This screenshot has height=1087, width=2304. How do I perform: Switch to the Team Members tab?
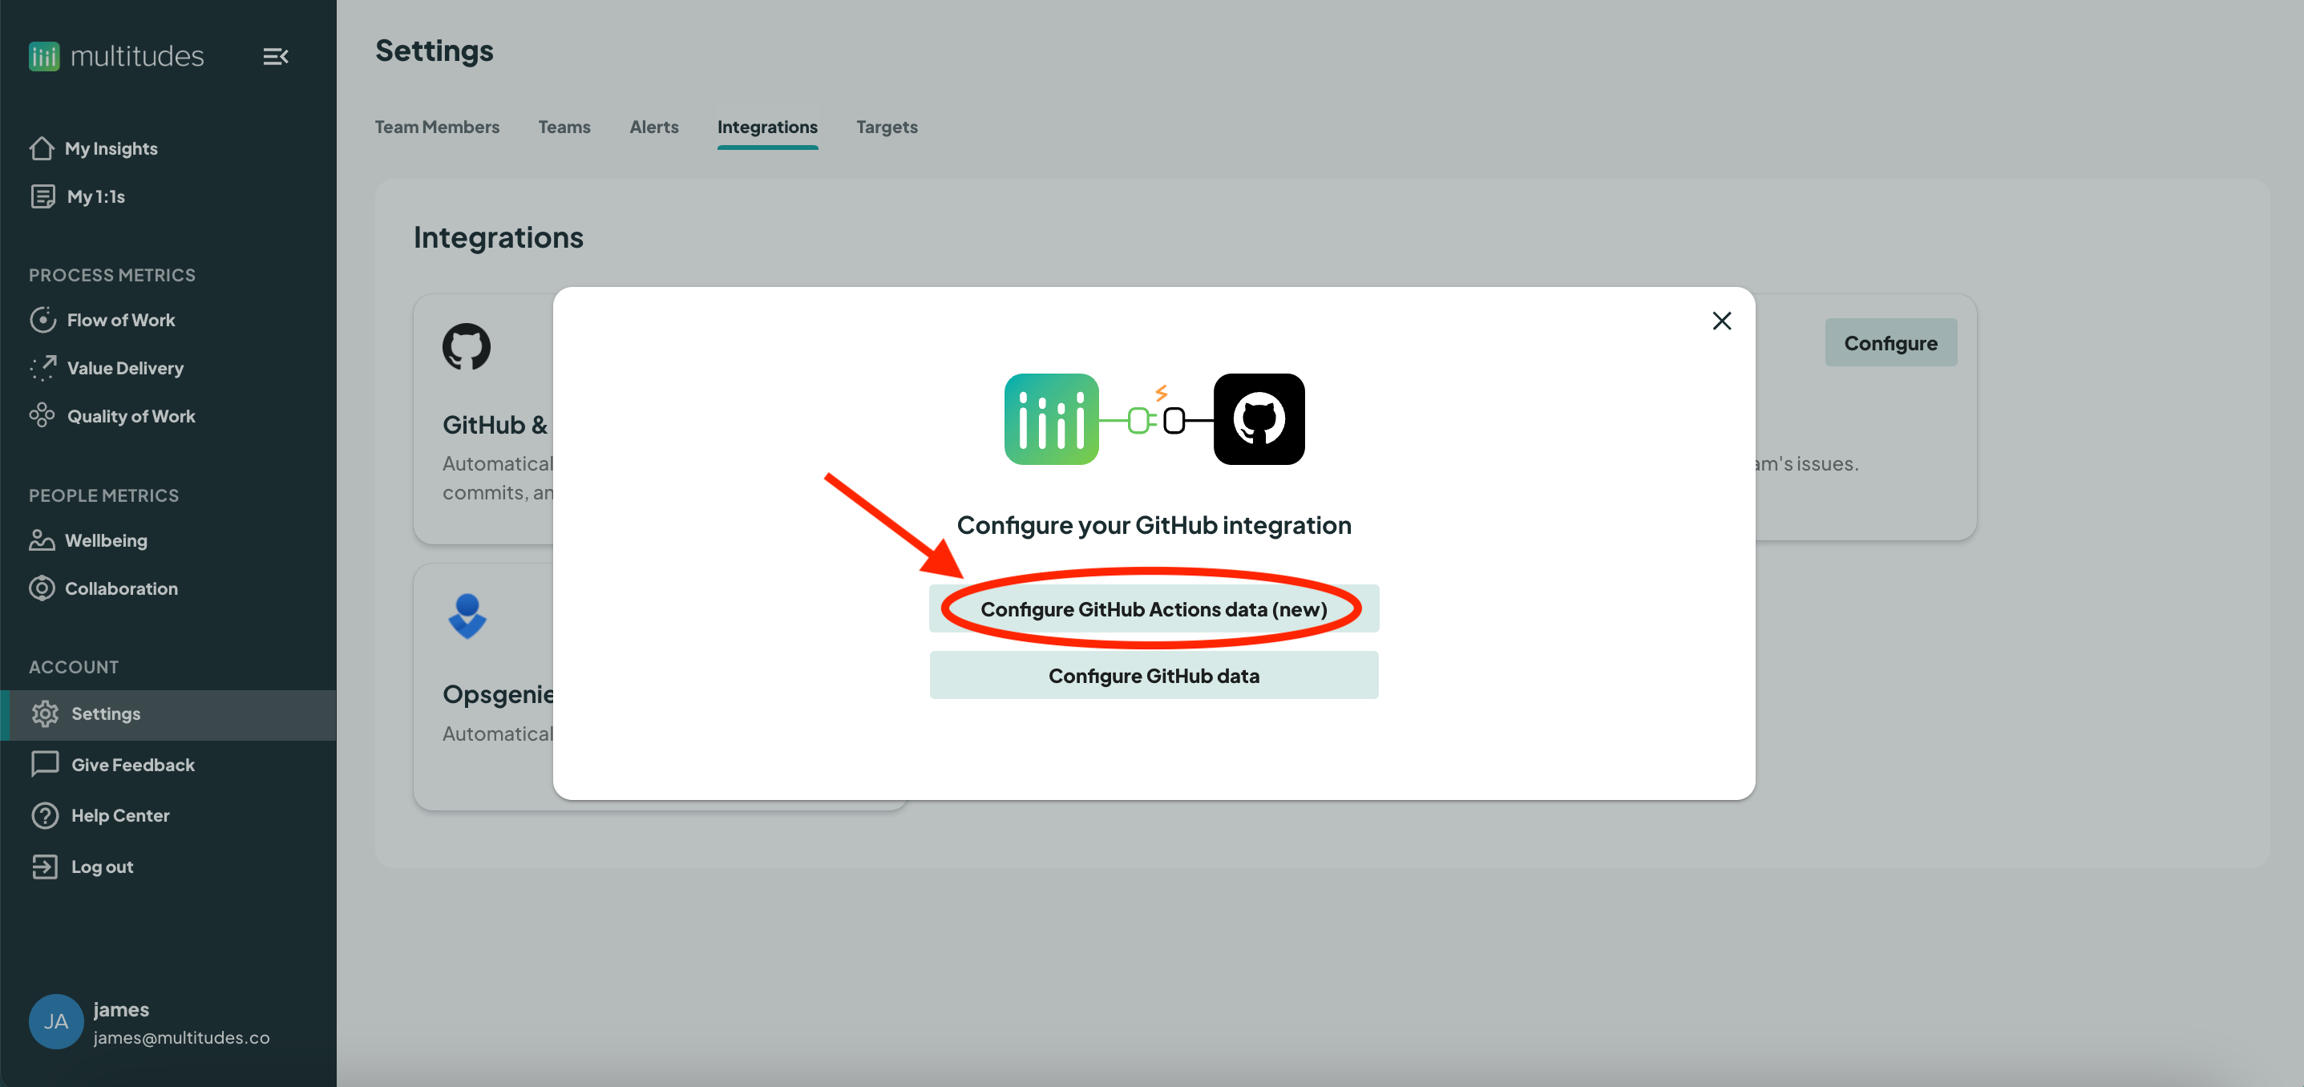pyautogui.click(x=437, y=127)
